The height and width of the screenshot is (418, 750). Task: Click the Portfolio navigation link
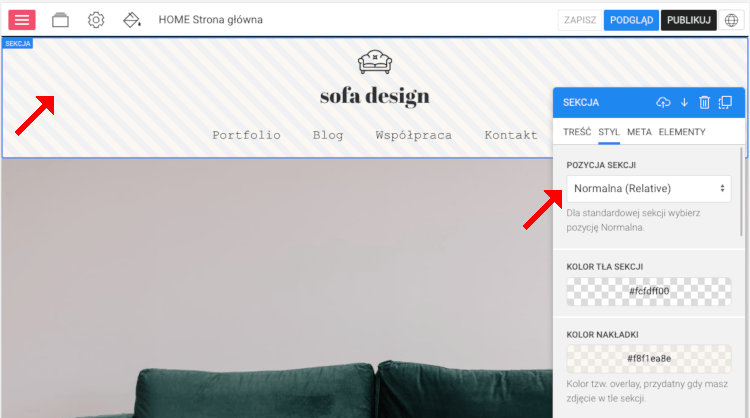pos(246,135)
